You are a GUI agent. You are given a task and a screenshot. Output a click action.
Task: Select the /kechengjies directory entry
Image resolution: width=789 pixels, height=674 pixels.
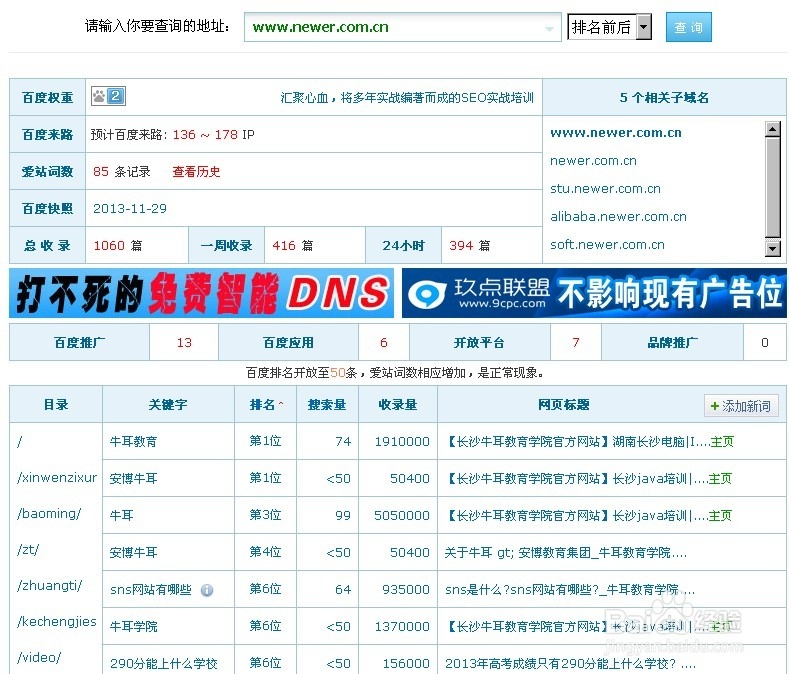point(56,622)
